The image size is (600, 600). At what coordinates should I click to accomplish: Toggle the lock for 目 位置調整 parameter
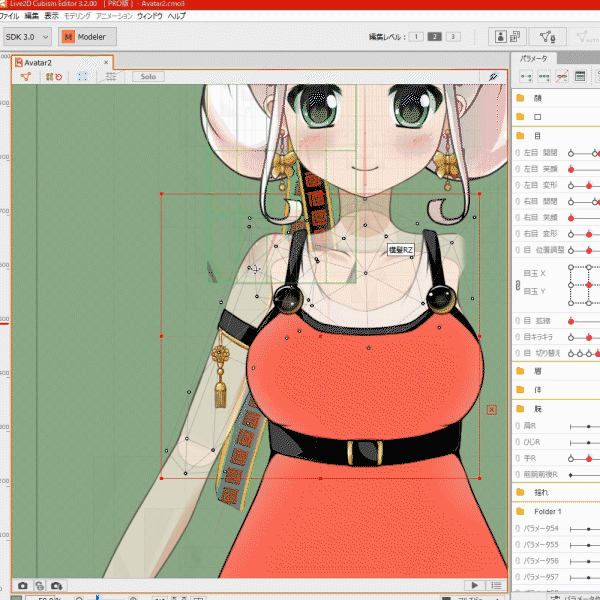[x=518, y=250]
